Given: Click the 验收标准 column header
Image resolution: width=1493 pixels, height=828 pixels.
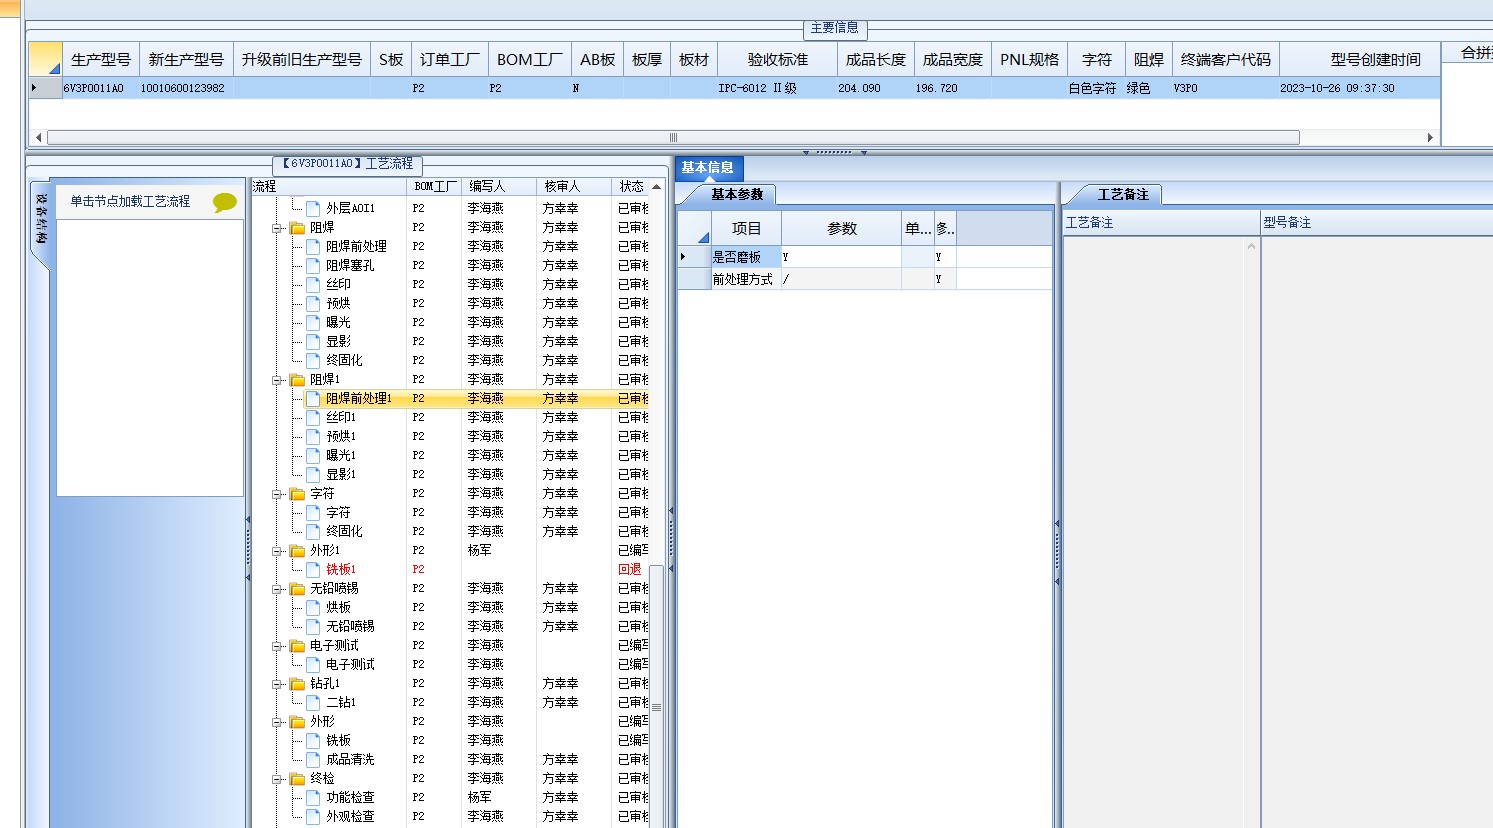Looking at the screenshot, I should pyautogui.click(x=778, y=59).
